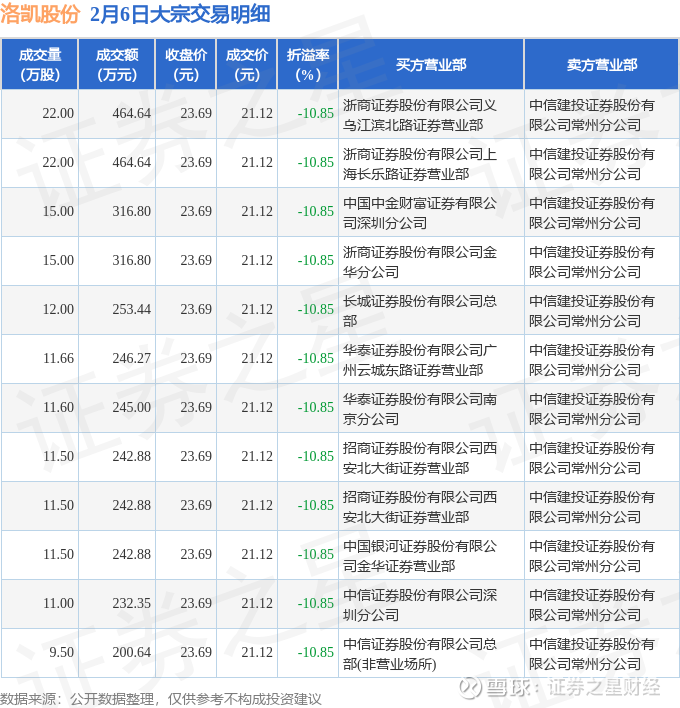The width and height of the screenshot is (680, 708).
Task: Click -10.85 in the 200.64 row
Action: (x=316, y=652)
